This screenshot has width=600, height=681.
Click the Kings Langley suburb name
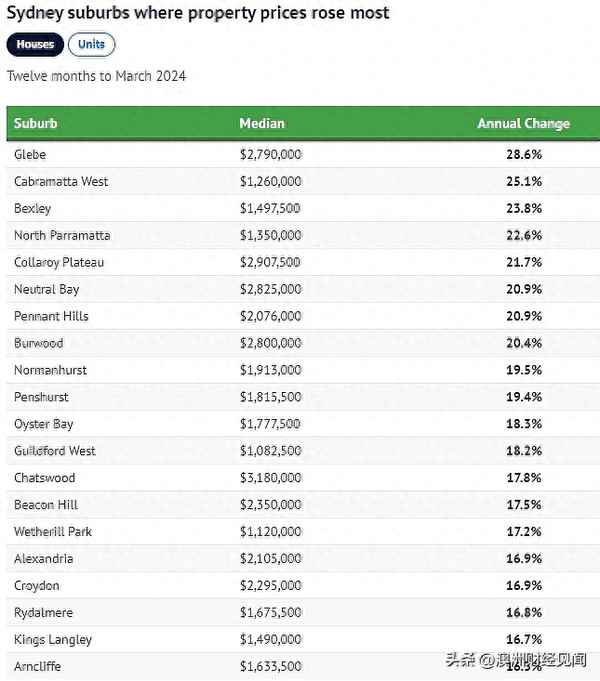tap(53, 640)
